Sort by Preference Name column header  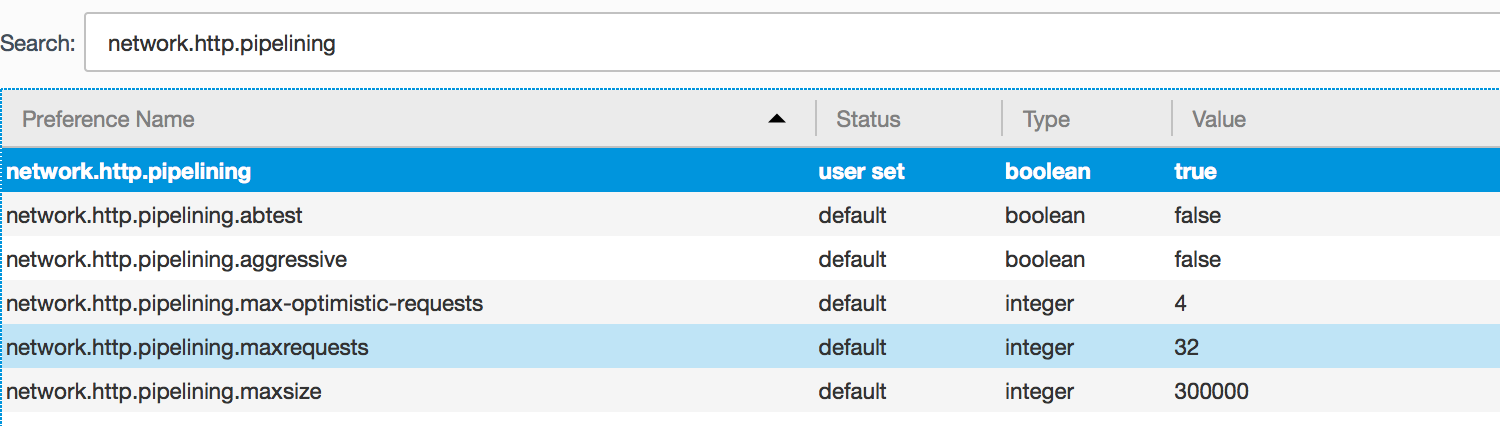point(108,120)
